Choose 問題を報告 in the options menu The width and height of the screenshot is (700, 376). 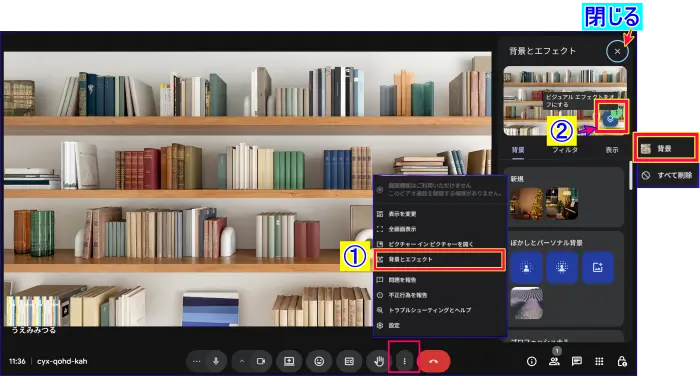tap(440, 280)
